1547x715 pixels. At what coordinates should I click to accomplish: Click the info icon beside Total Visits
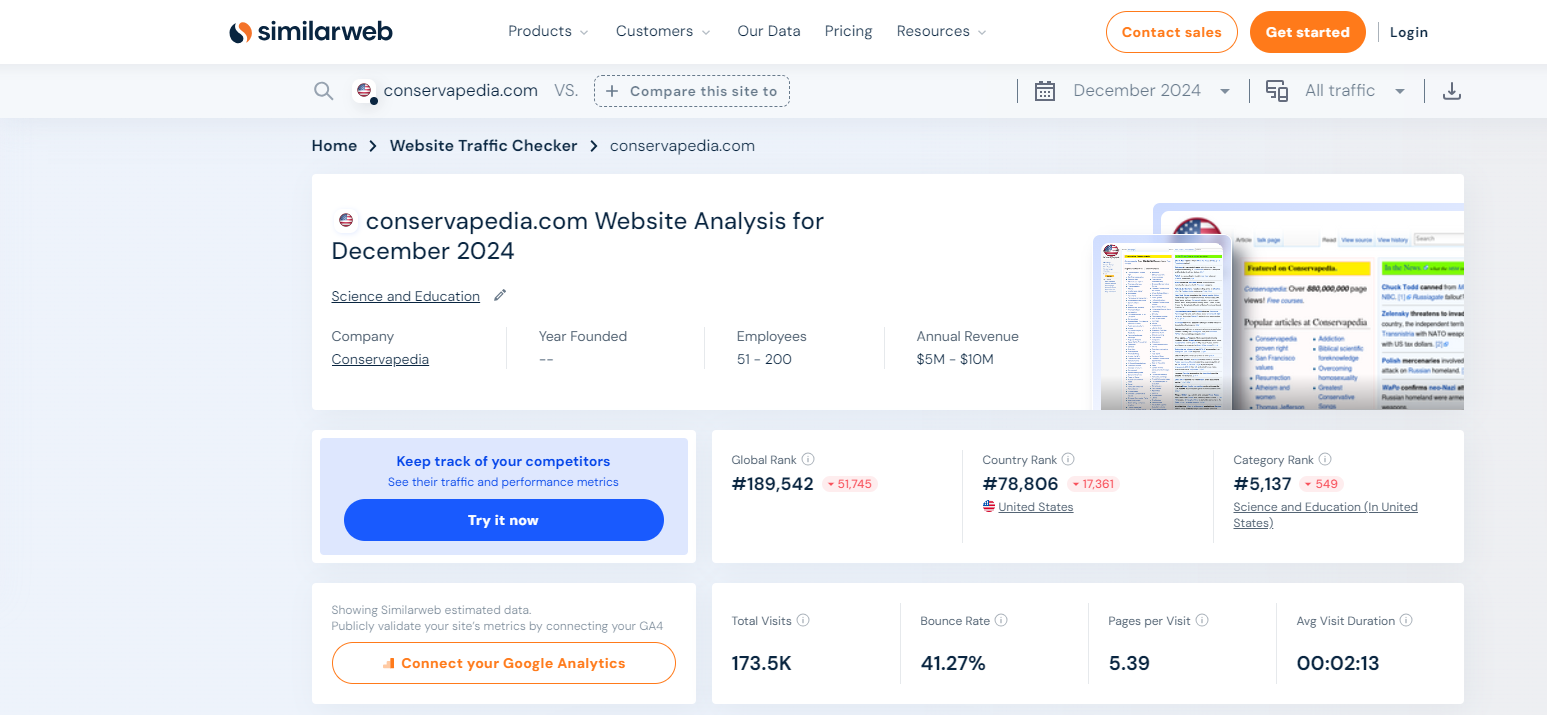pyautogui.click(x=803, y=620)
